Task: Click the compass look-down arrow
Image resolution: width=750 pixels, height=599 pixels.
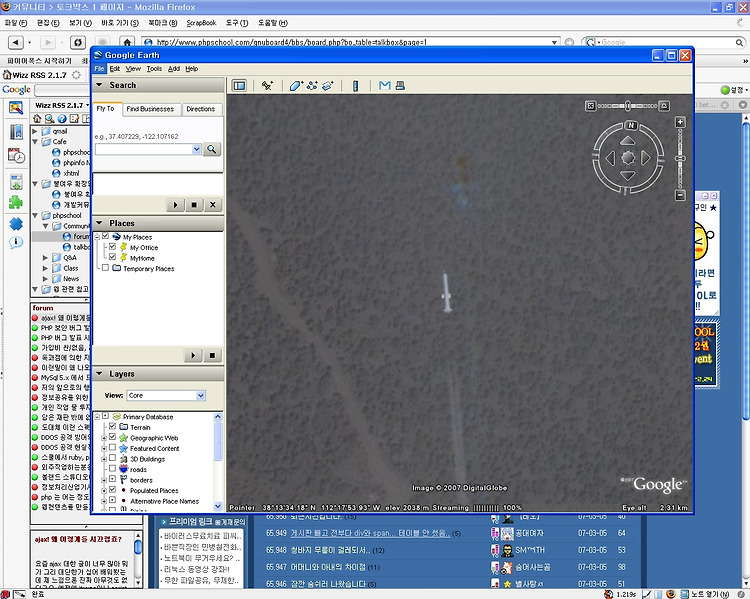Action: coord(628,175)
